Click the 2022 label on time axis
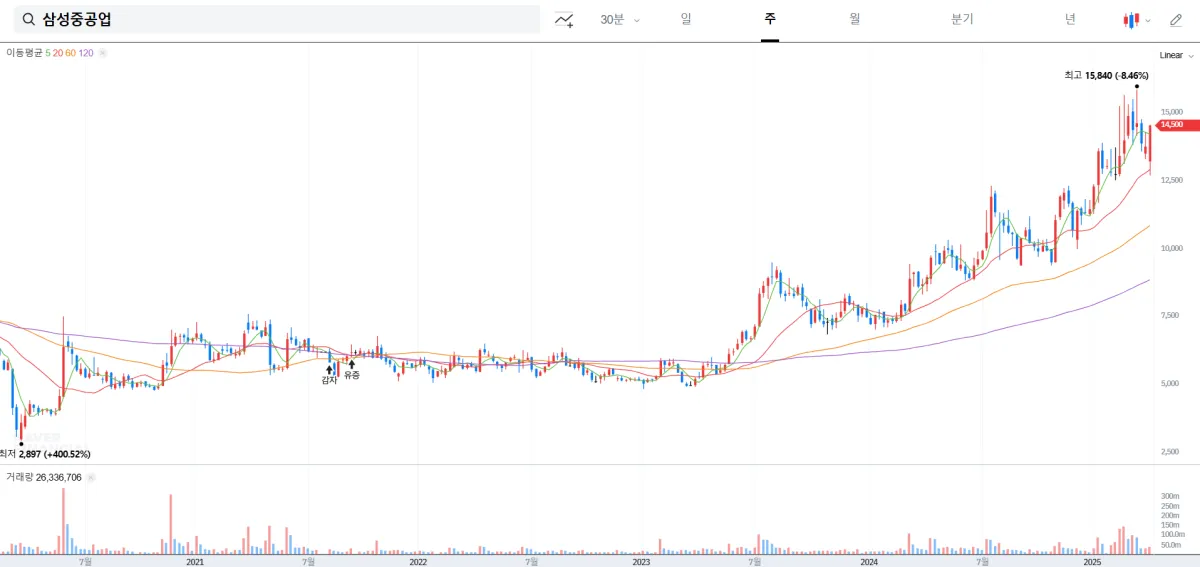The width and height of the screenshot is (1200, 567). (x=418, y=561)
